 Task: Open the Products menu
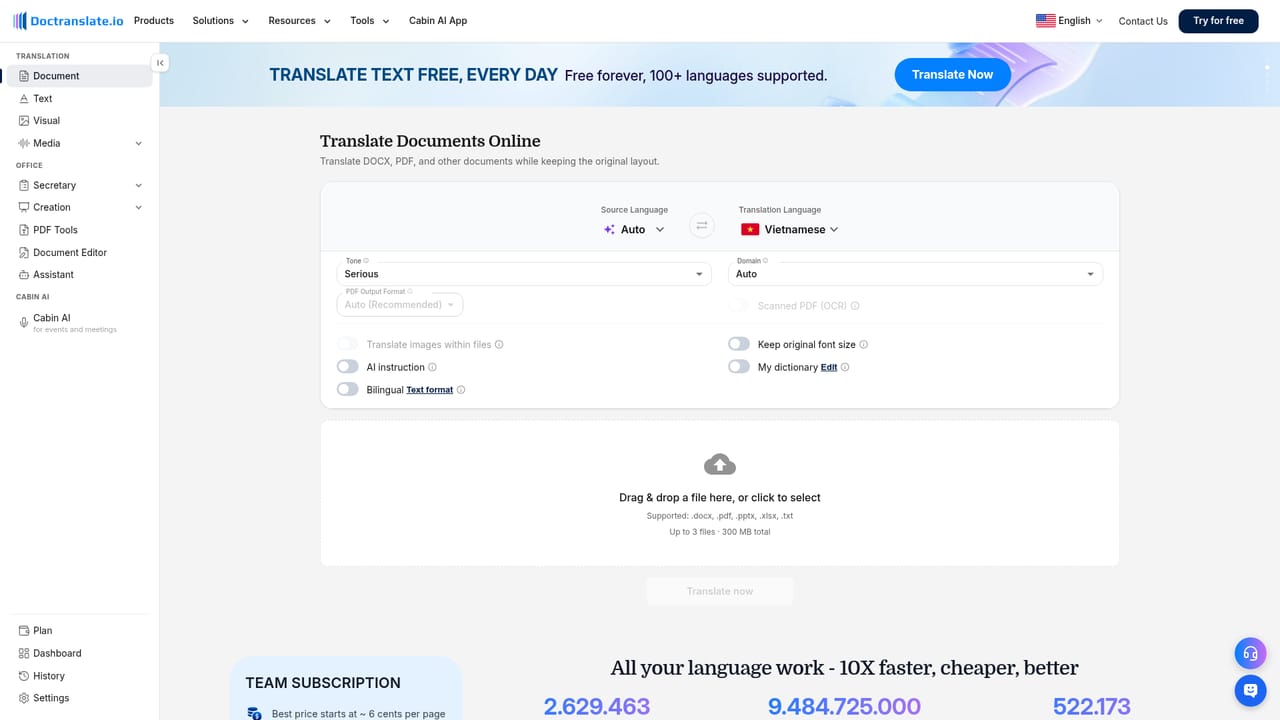click(x=154, y=20)
